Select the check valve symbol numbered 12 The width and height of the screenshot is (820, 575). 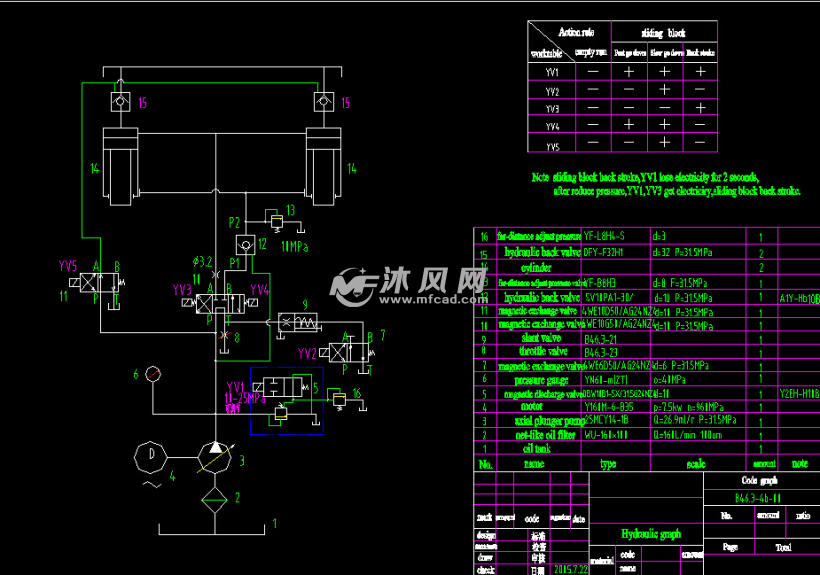245,245
